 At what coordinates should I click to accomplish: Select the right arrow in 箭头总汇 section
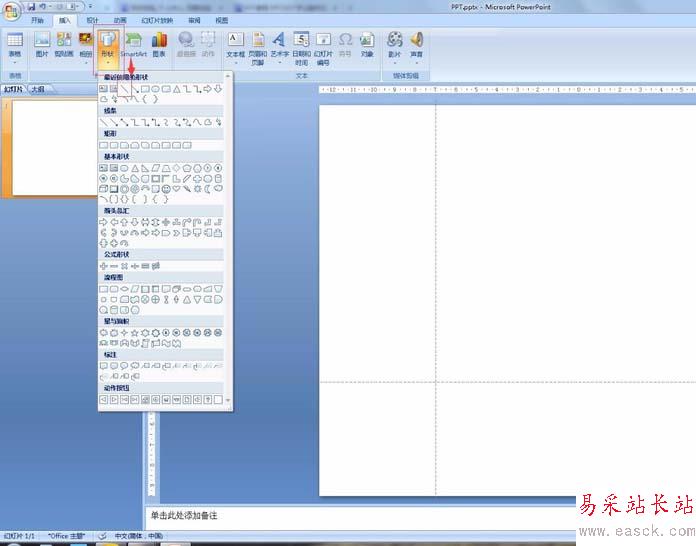(x=103, y=222)
